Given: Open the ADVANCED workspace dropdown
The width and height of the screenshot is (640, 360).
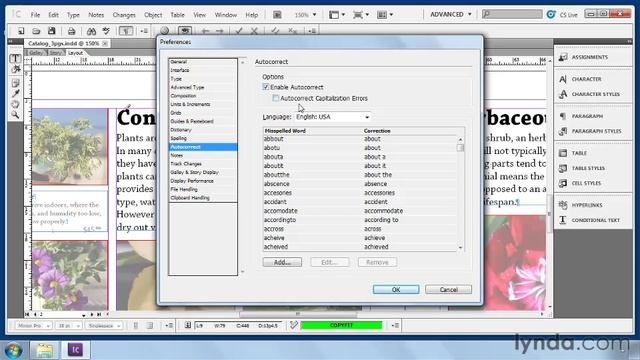Looking at the screenshot, I should [x=451, y=14].
